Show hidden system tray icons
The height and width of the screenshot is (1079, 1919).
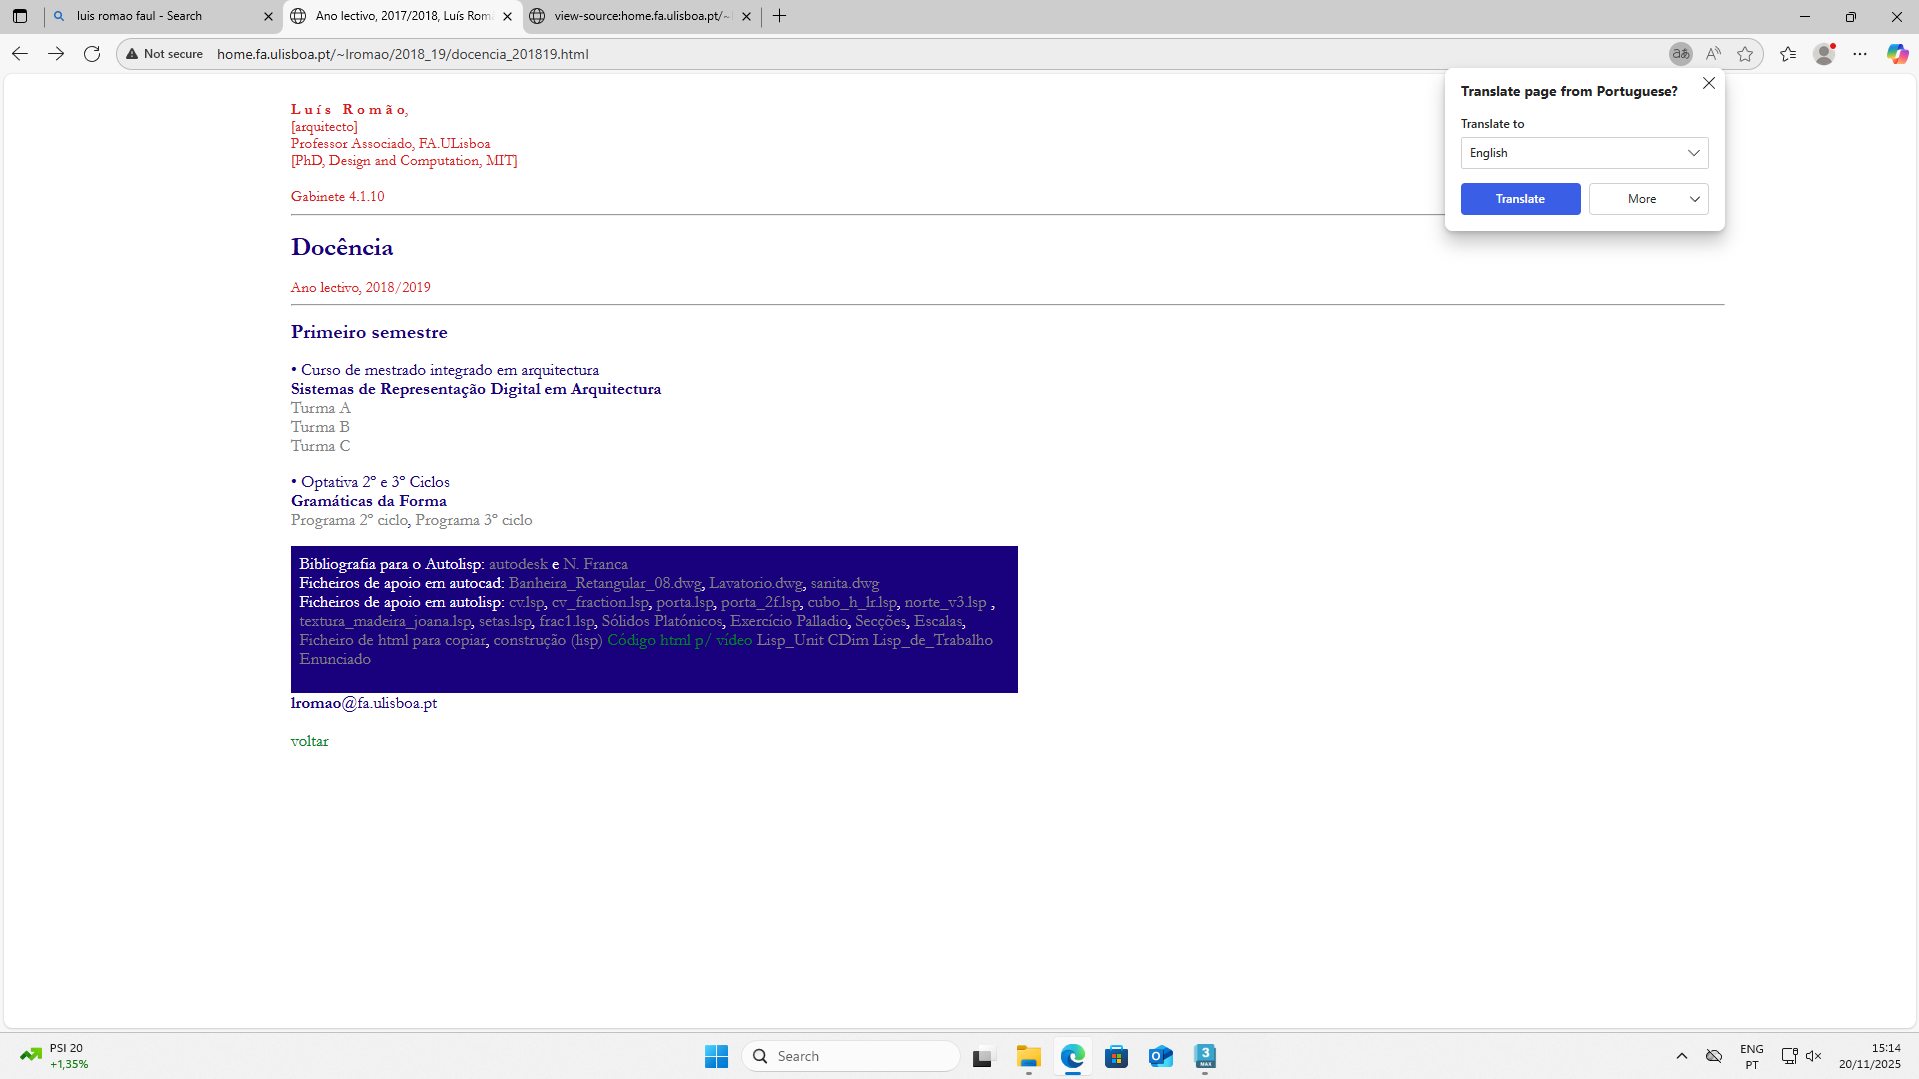pyautogui.click(x=1682, y=1056)
